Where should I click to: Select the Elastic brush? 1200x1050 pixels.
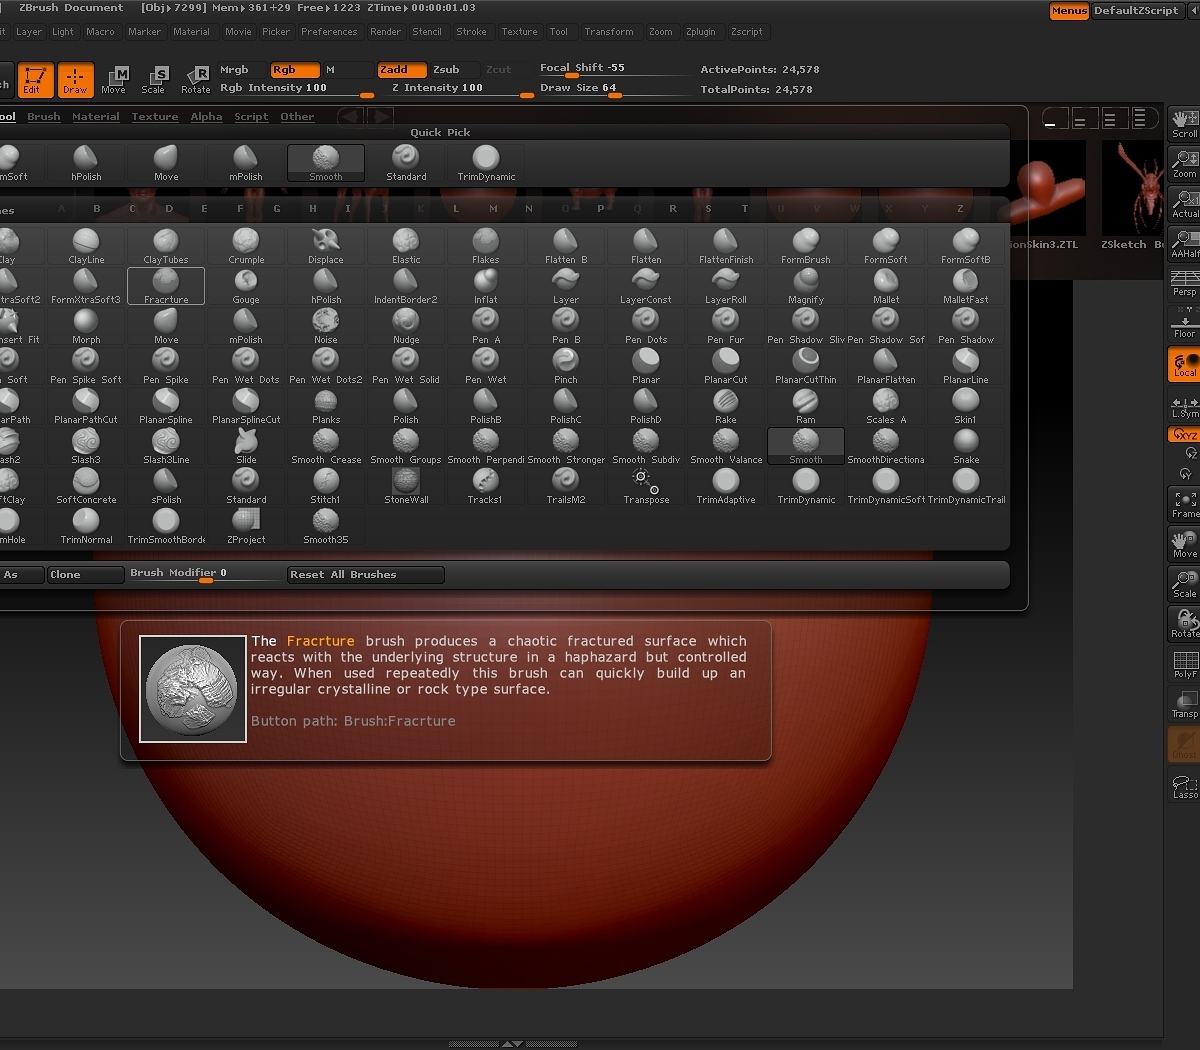[406, 246]
